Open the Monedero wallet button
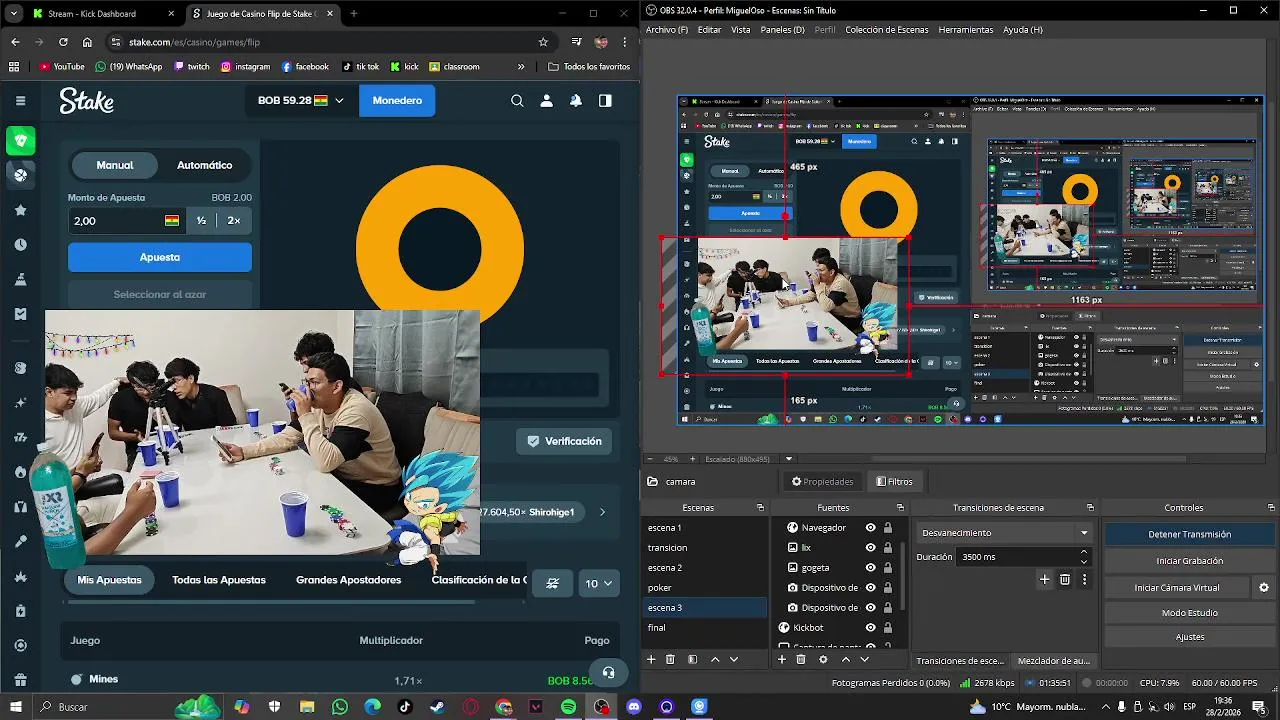This screenshot has width=1280, height=720. (397, 100)
